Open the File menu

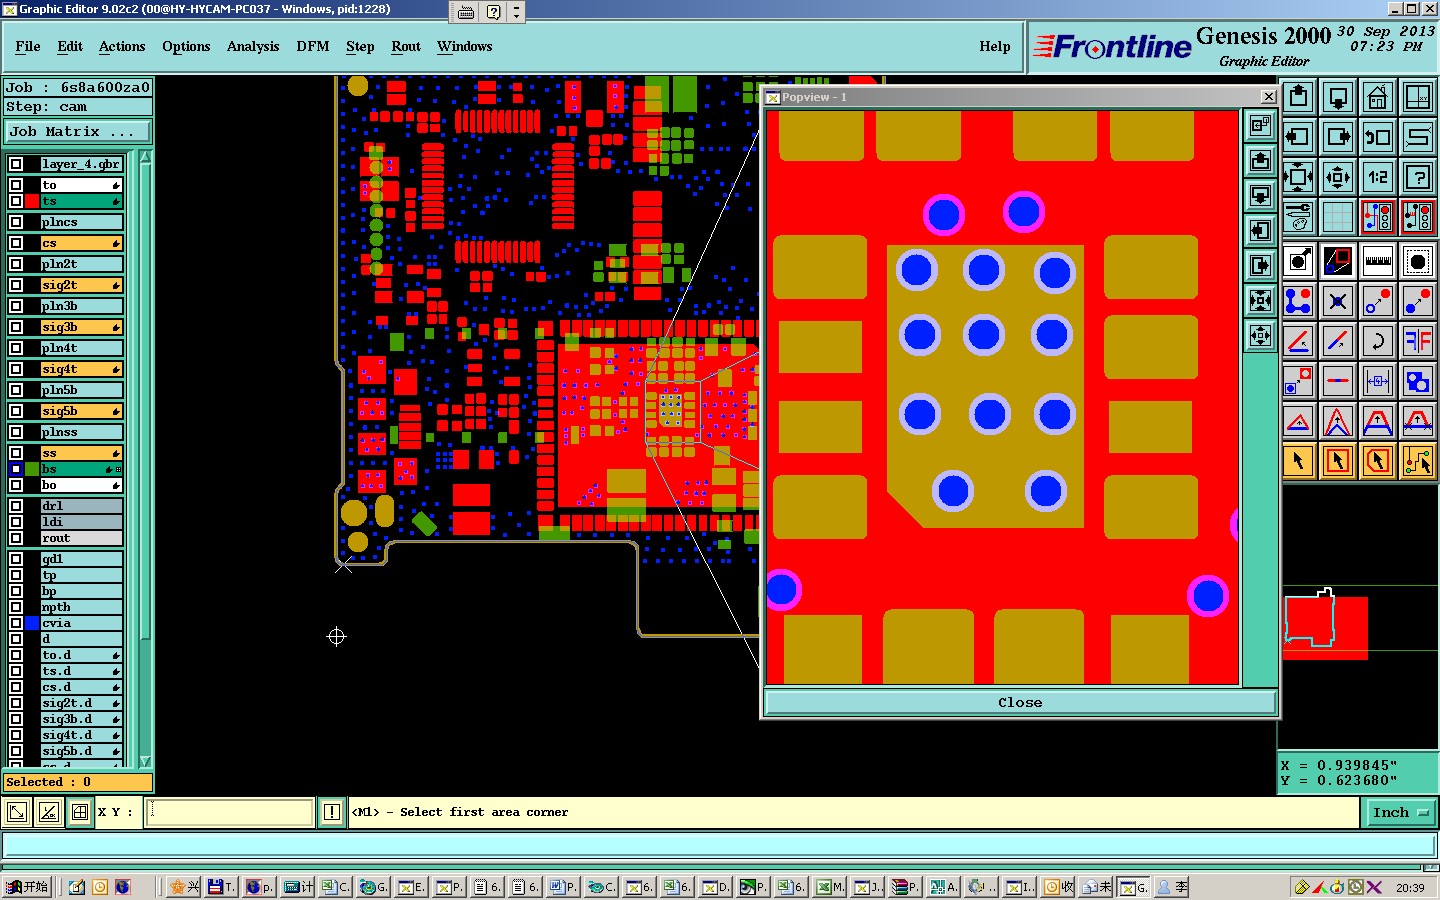28,46
